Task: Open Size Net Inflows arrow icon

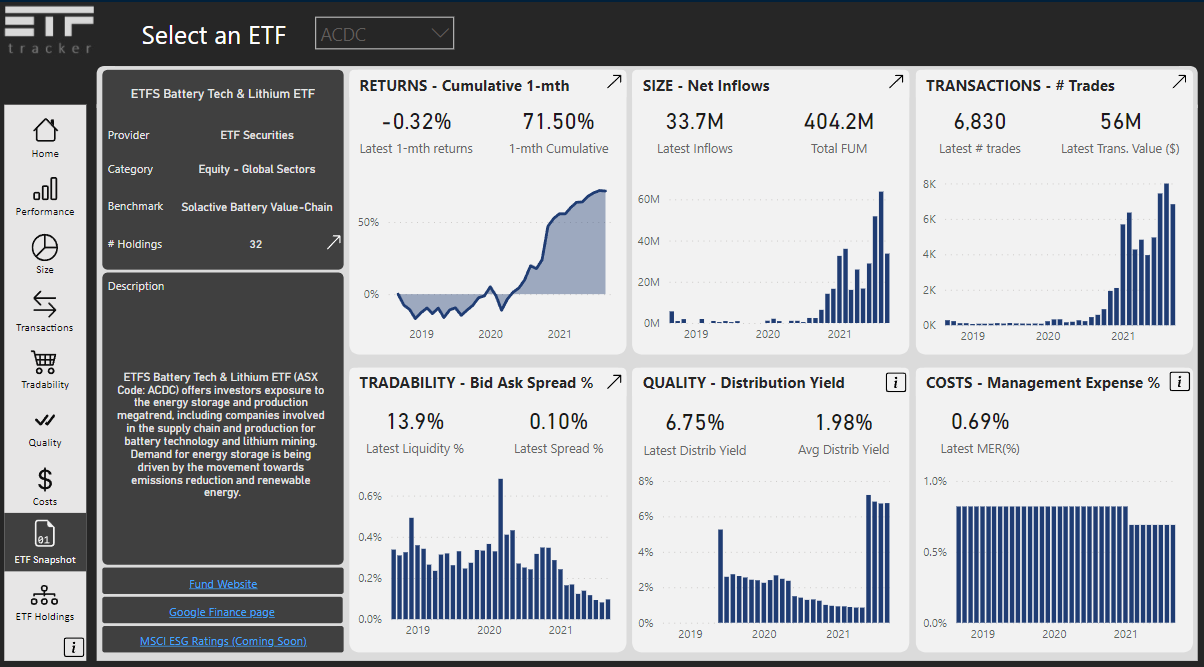Action: point(897,83)
